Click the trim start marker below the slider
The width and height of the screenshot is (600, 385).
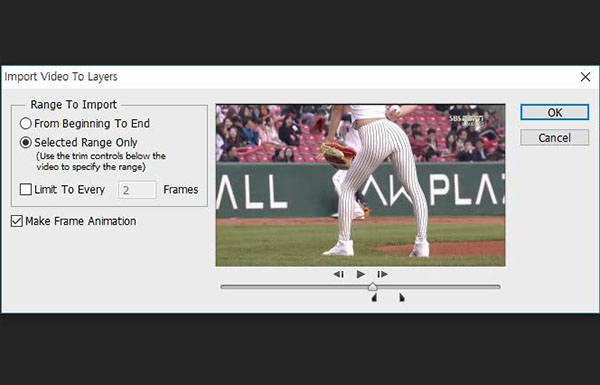[x=374, y=297]
